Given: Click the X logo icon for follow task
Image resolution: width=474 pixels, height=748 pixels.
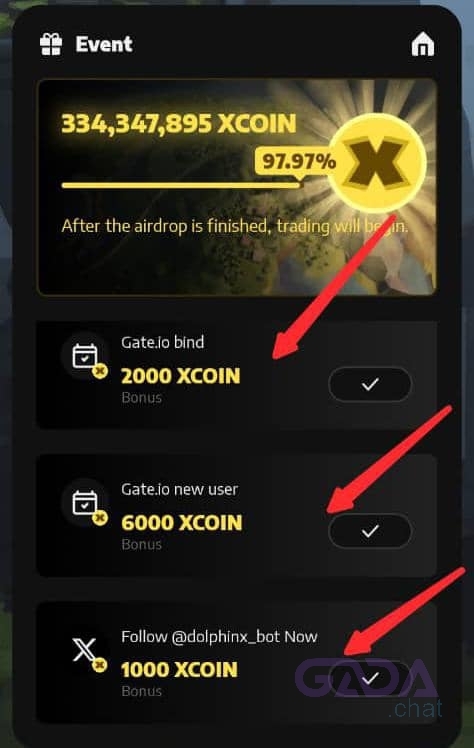Looking at the screenshot, I should pyautogui.click(x=86, y=651).
